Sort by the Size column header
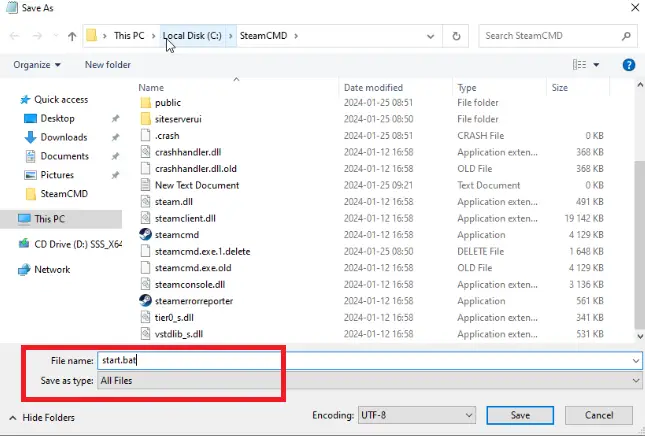The width and height of the screenshot is (645, 437). coord(559,88)
